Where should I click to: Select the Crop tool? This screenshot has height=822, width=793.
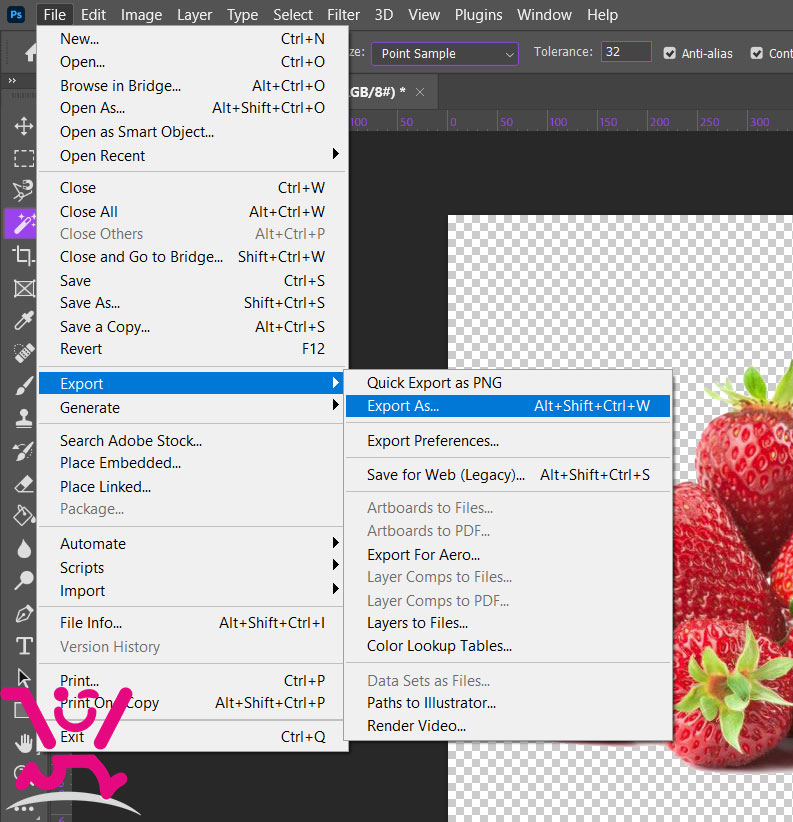(23, 255)
